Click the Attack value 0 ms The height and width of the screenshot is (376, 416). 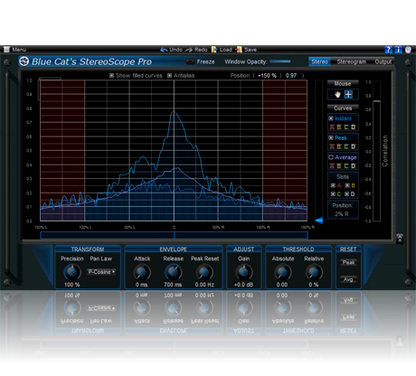click(x=142, y=285)
